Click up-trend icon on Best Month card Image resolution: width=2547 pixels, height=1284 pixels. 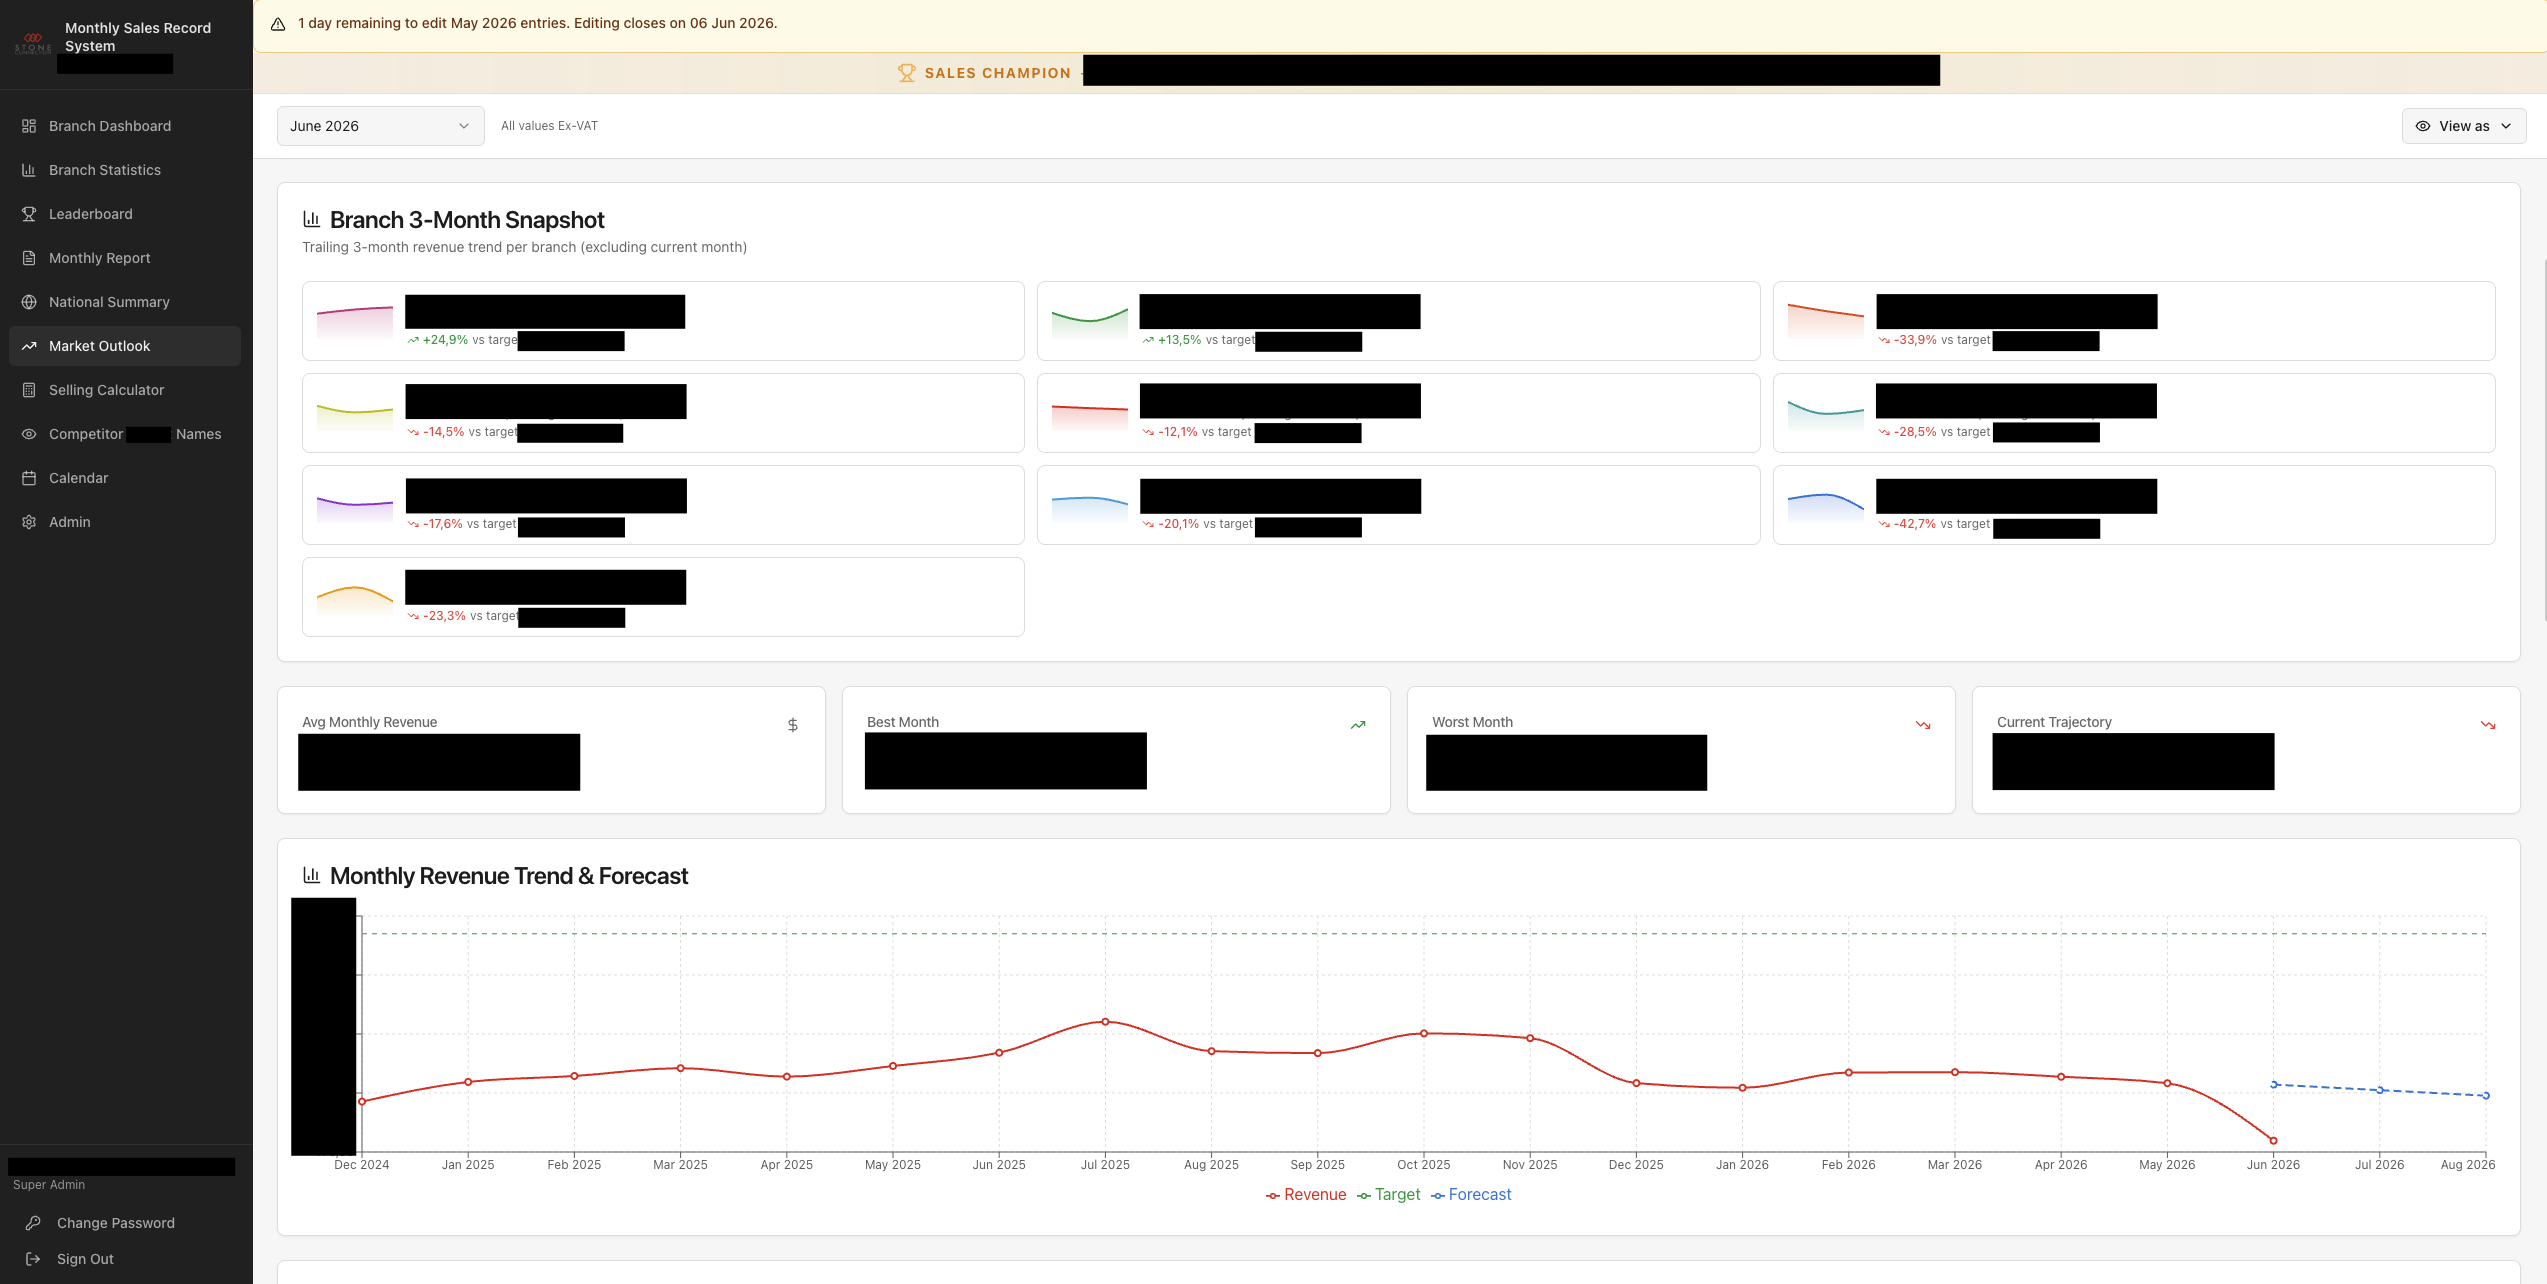tap(1358, 725)
